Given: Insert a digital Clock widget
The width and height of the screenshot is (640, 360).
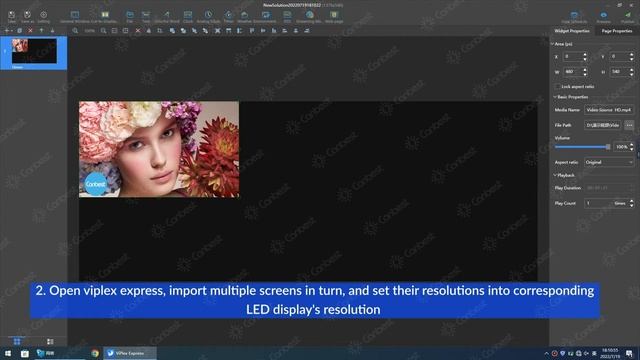Looking at the screenshot, I should [x=188, y=16].
